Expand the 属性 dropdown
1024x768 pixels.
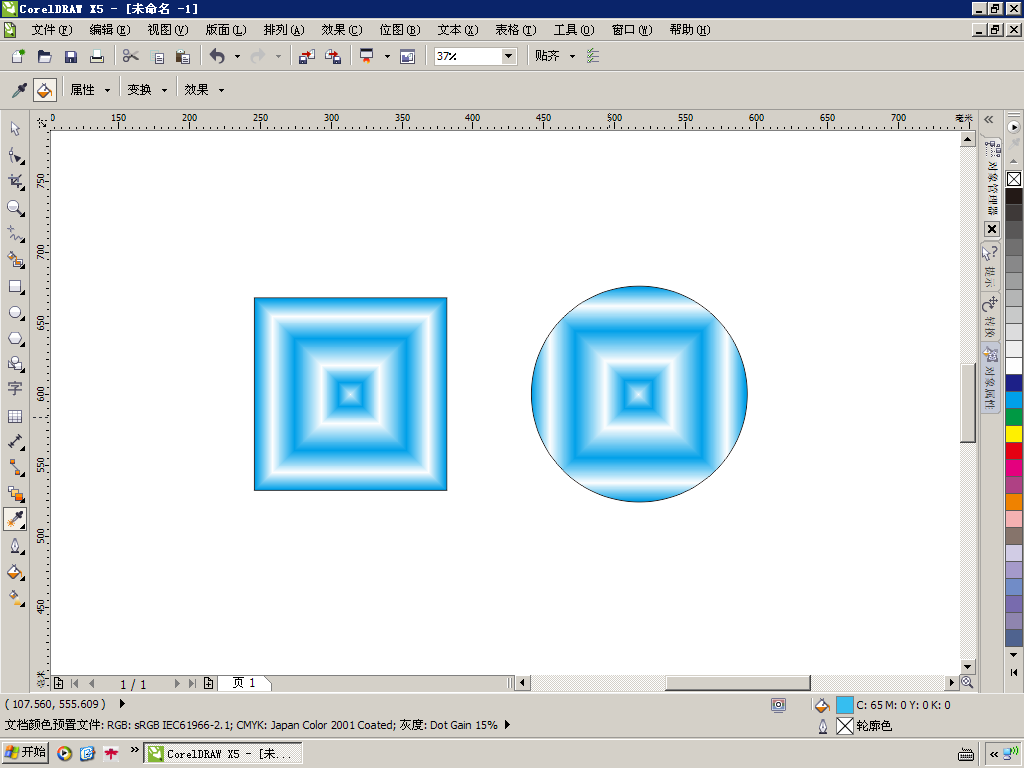pos(107,90)
